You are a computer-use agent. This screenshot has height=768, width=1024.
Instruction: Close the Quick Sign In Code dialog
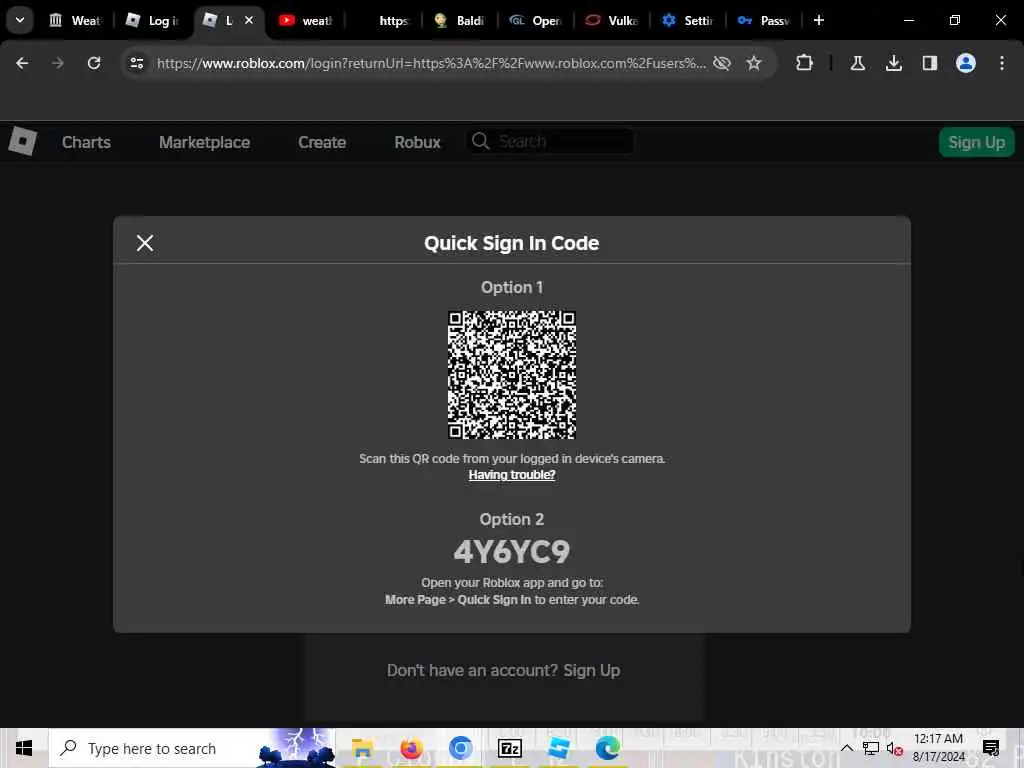(x=145, y=243)
